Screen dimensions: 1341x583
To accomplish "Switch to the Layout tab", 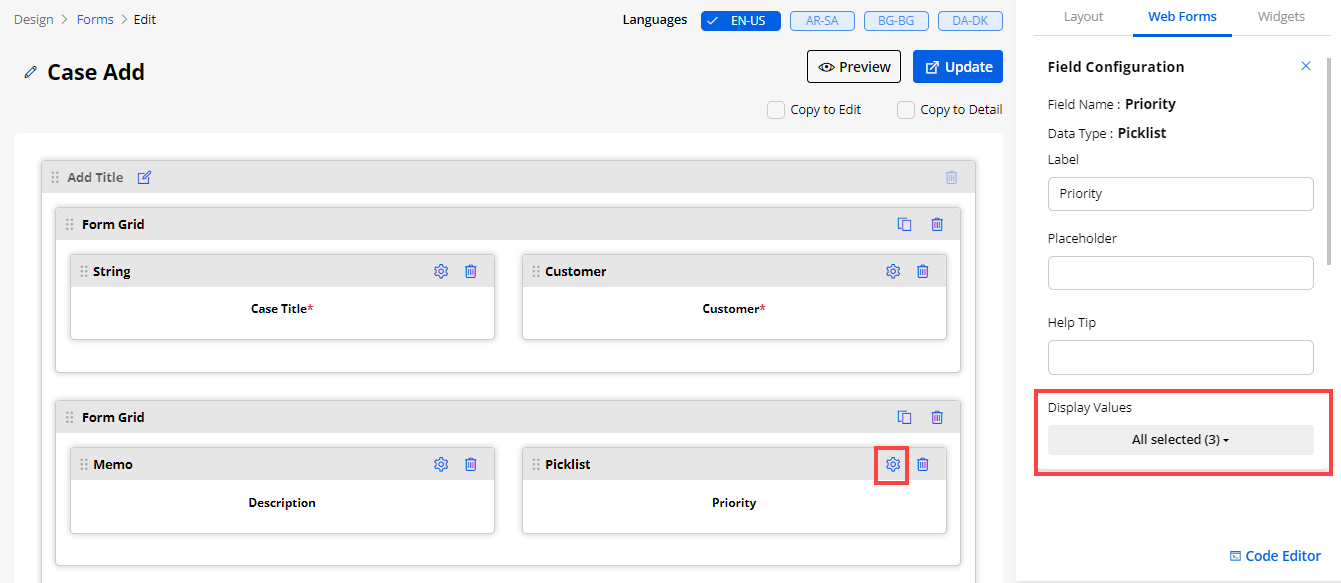I will click(x=1083, y=17).
